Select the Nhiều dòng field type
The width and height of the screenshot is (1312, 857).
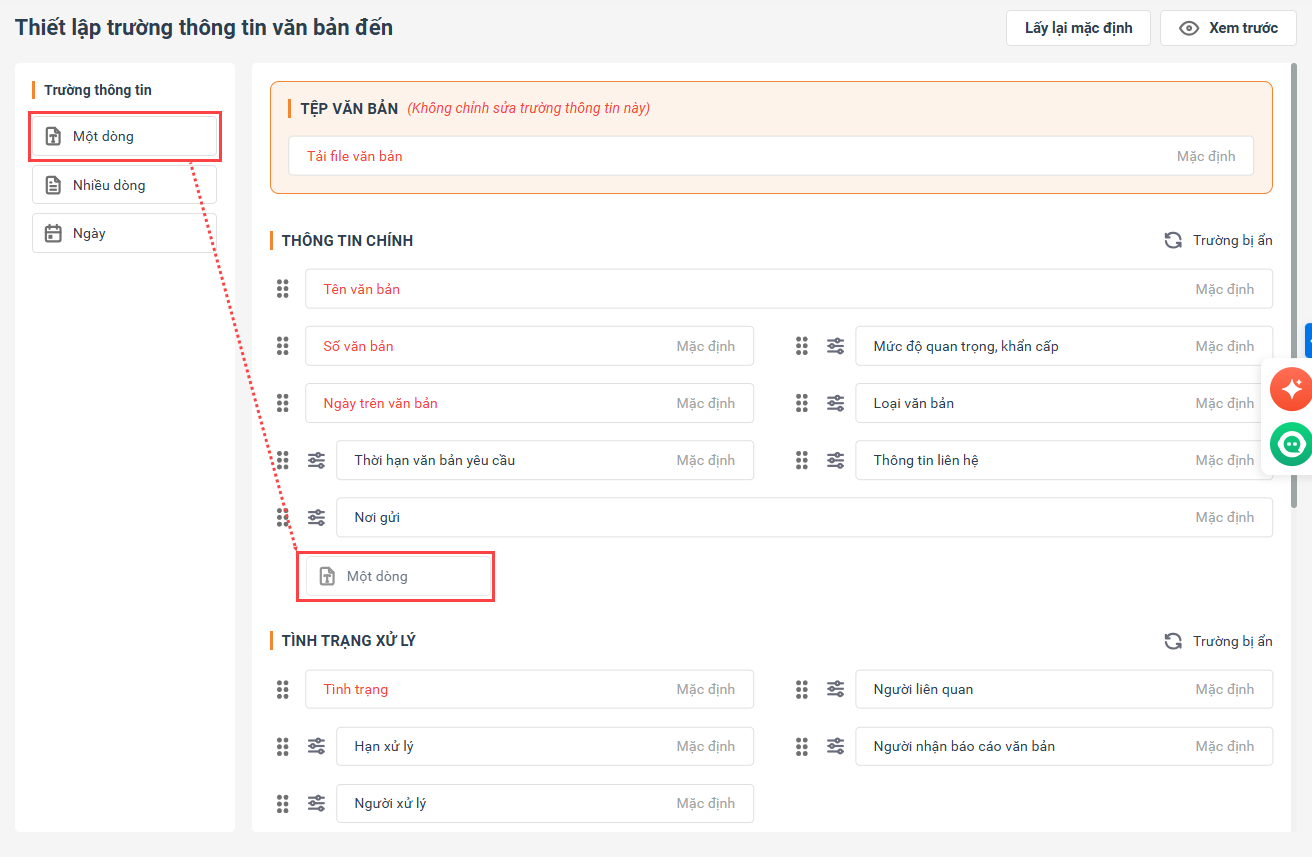[124, 185]
